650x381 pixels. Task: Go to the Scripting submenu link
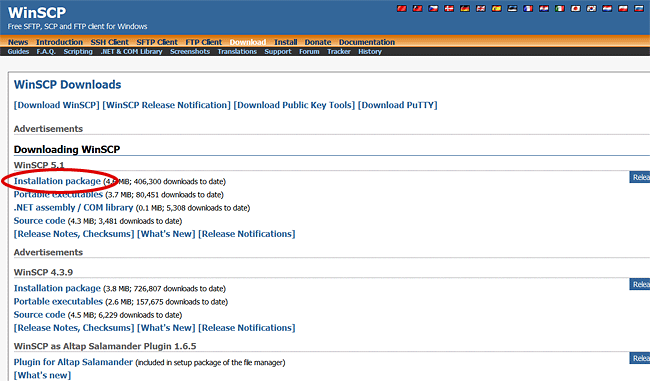tap(78, 51)
